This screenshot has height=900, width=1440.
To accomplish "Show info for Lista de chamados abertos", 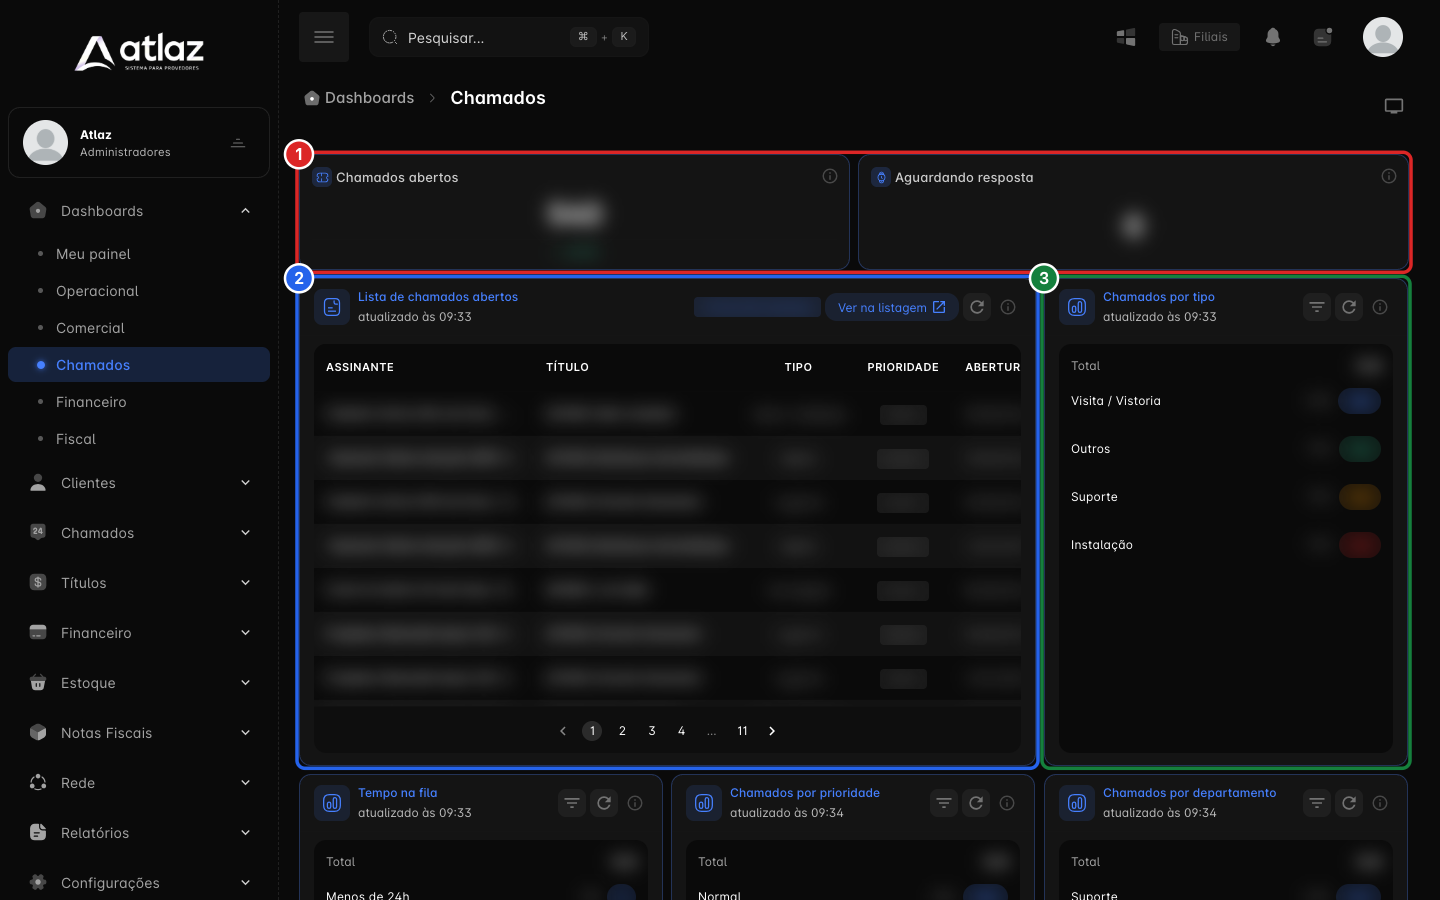I will (1008, 307).
